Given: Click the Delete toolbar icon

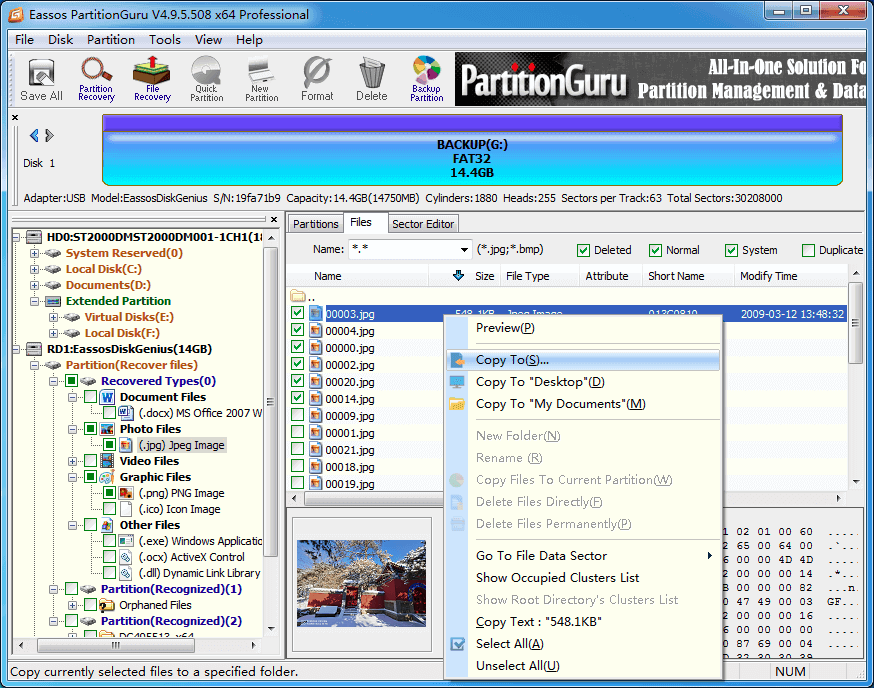Looking at the screenshot, I should pyautogui.click(x=372, y=80).
